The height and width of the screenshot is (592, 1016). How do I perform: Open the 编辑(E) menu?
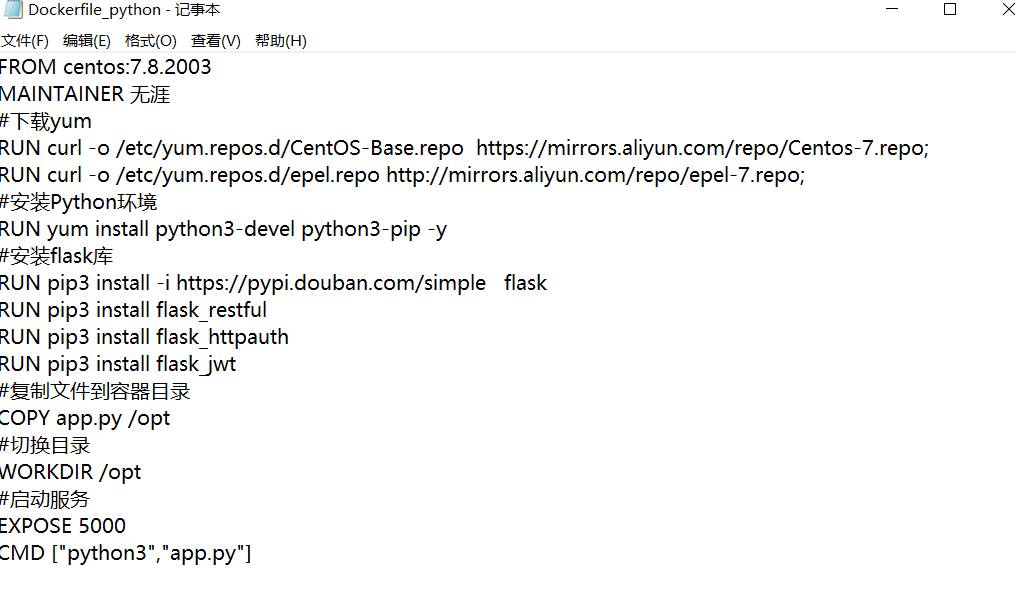[x=87, y=41]
